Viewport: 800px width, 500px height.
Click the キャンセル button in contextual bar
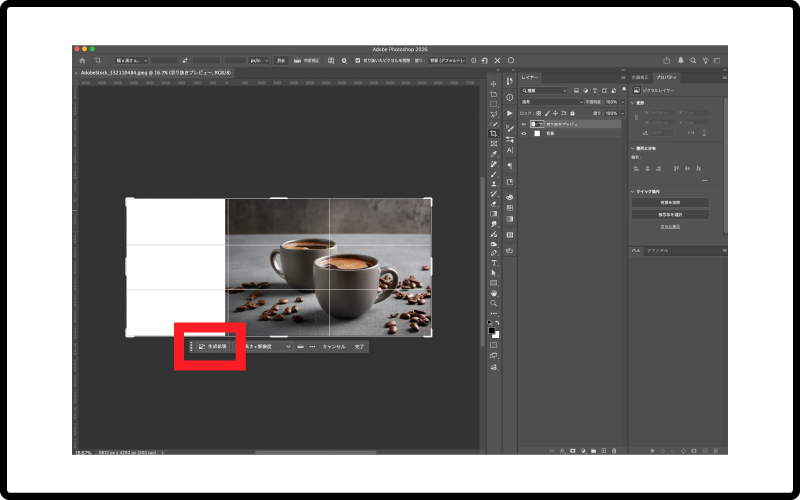(x=333, y=346)
